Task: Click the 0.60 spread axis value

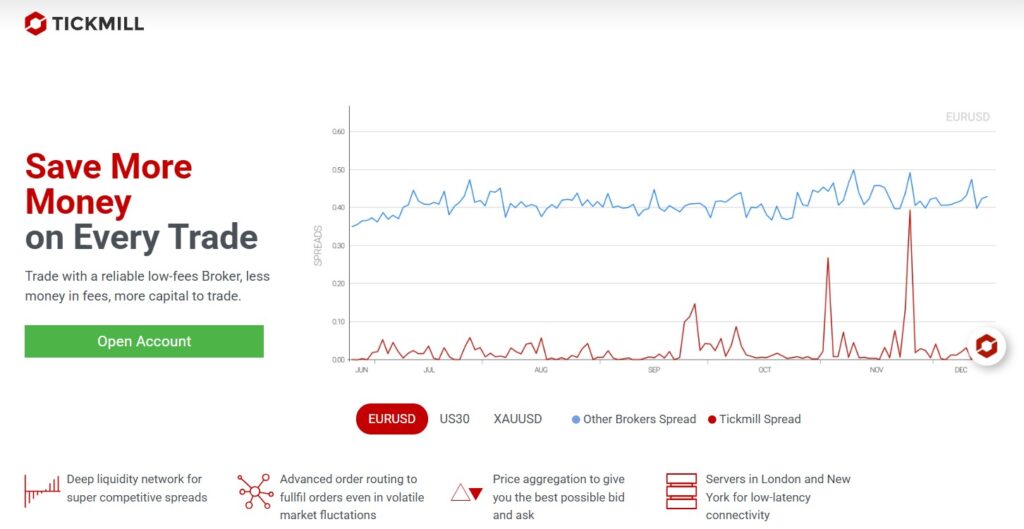Action: point(338,132)
